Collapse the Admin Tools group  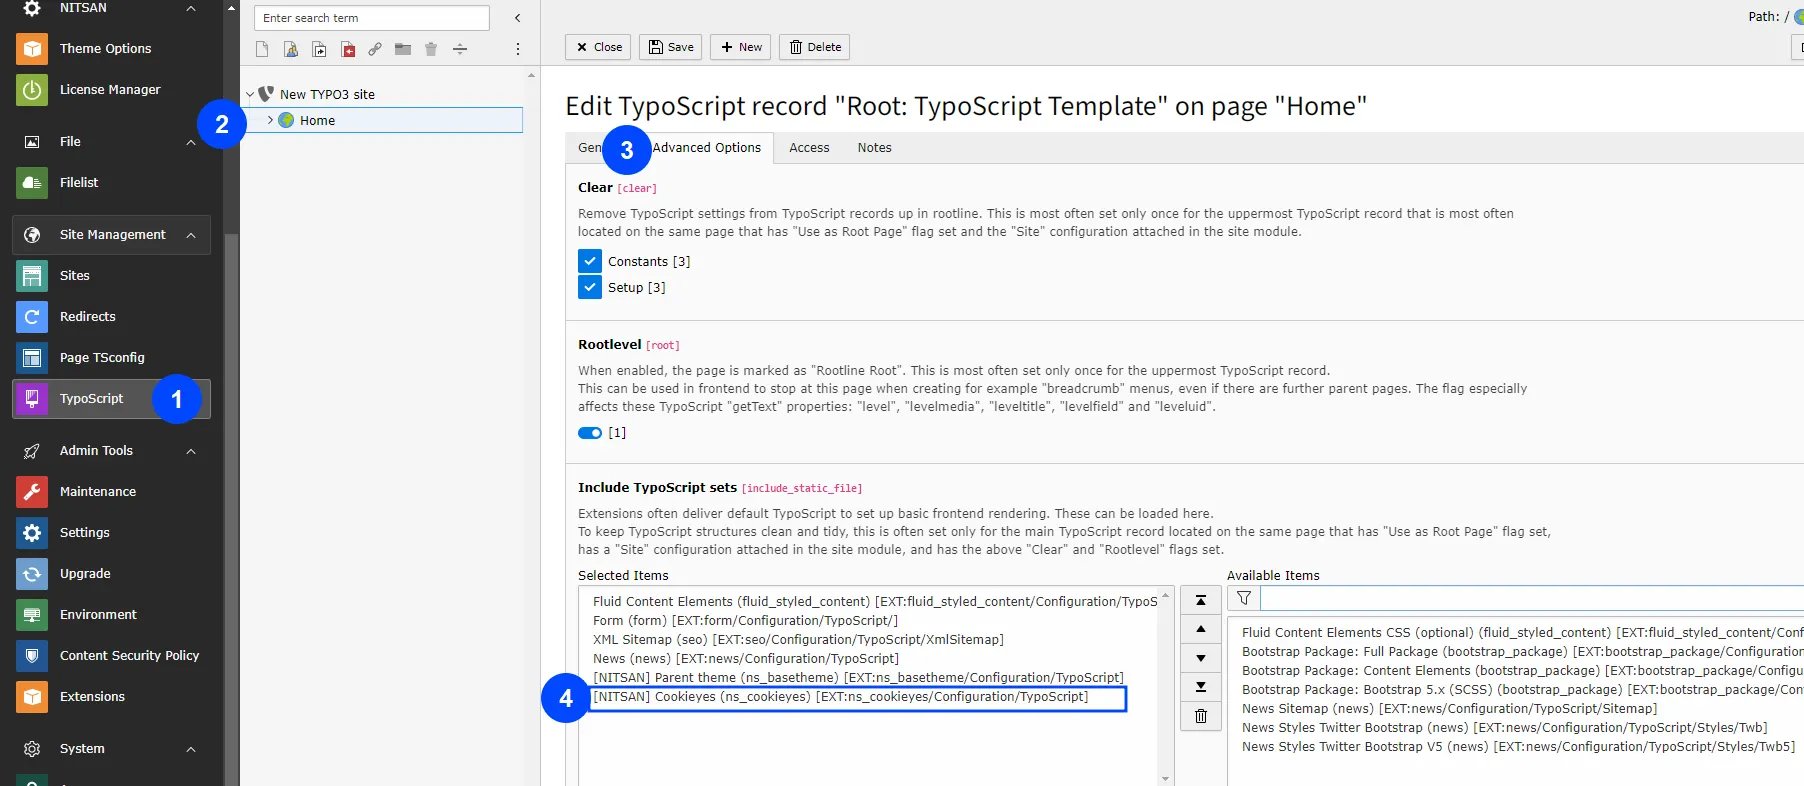tap(191, 451)
